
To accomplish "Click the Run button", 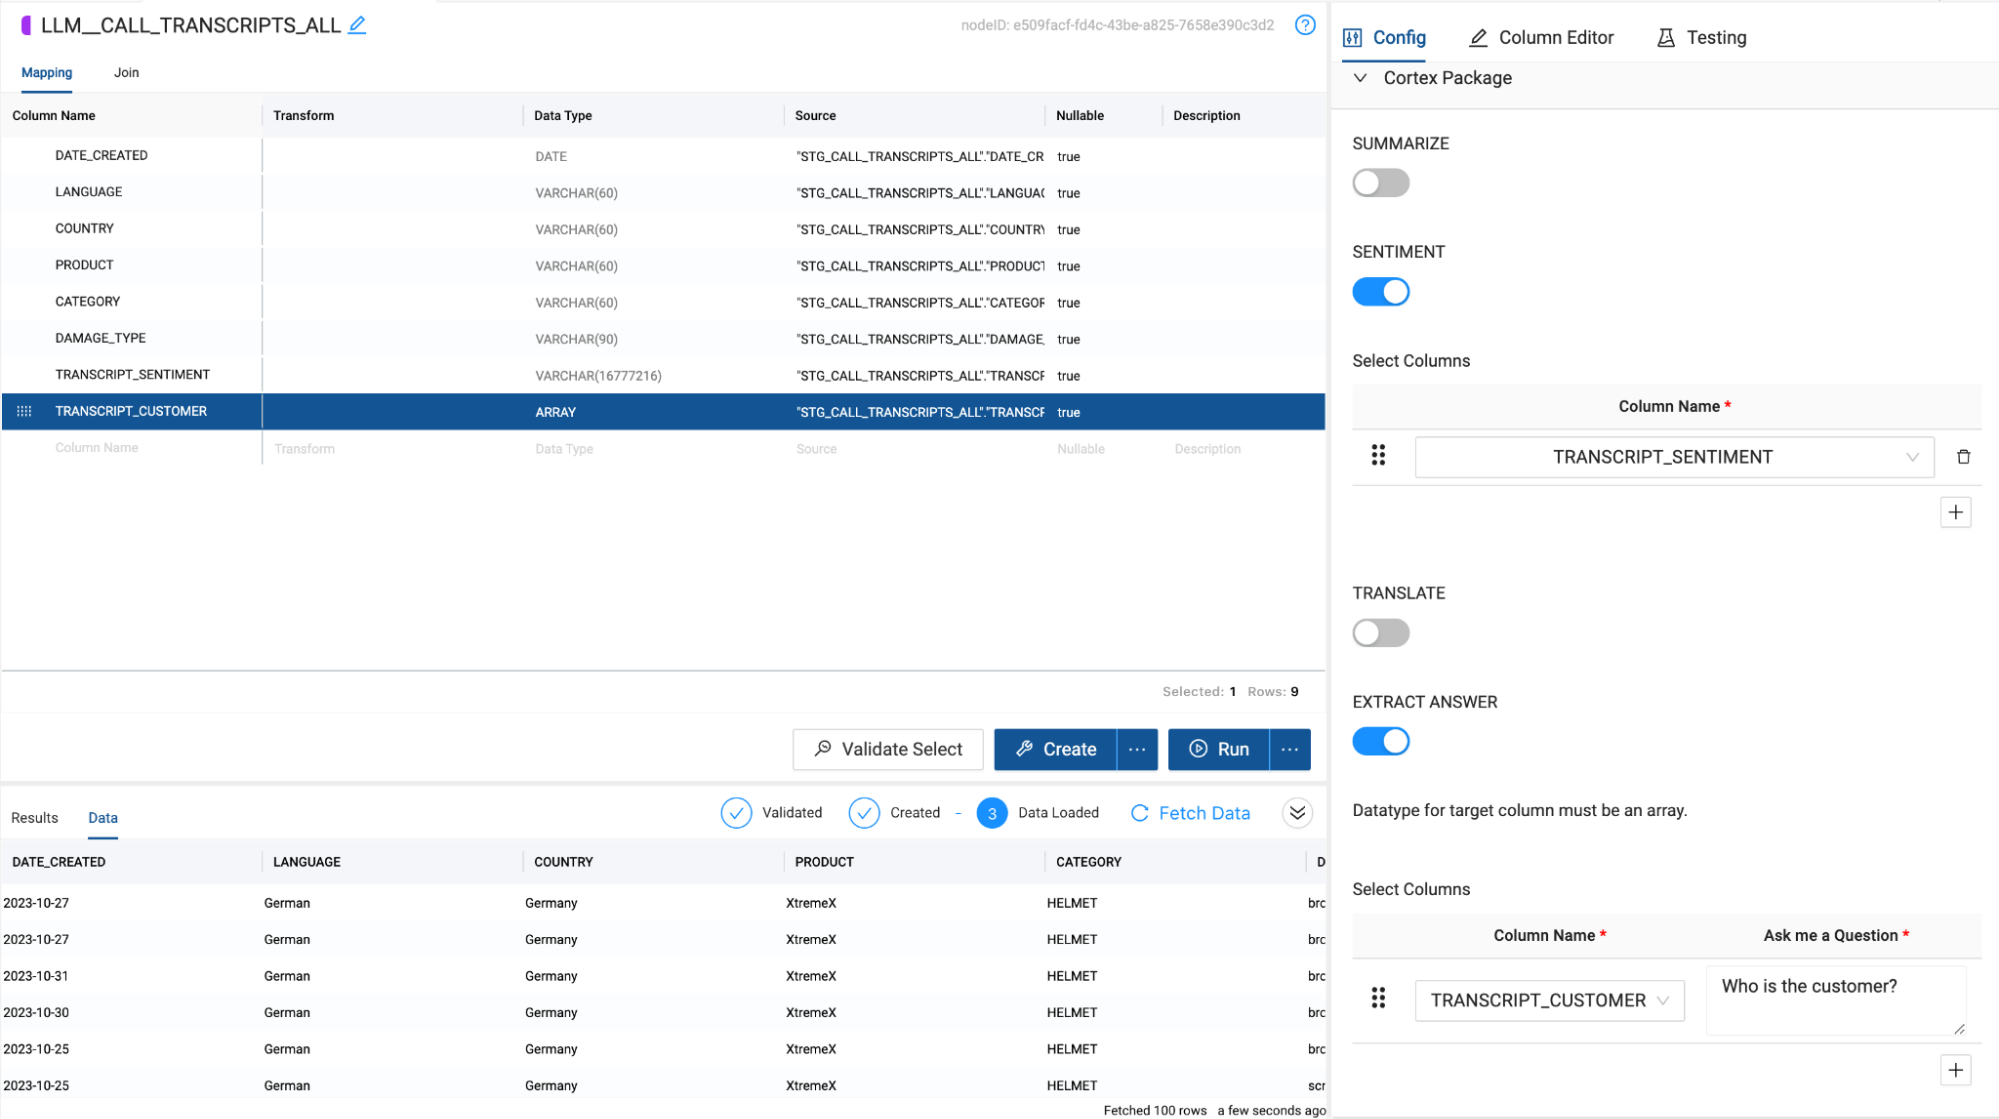I will [x=1219, y=749].
